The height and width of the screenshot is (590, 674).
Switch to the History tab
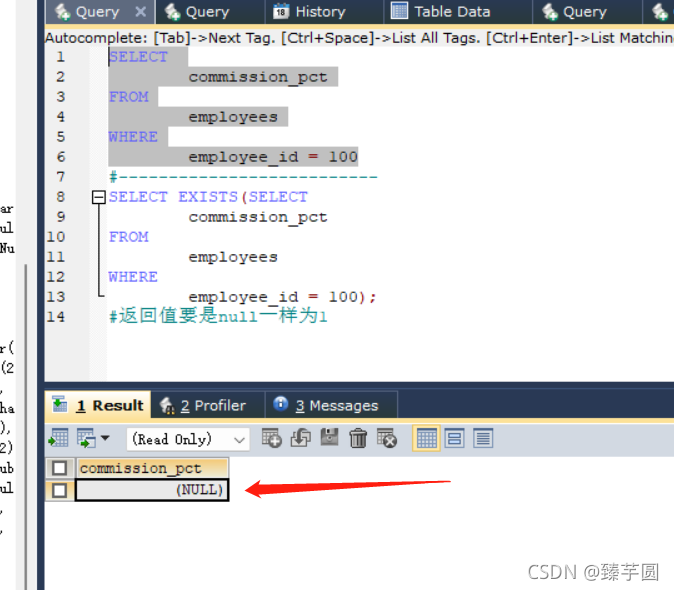323,12
